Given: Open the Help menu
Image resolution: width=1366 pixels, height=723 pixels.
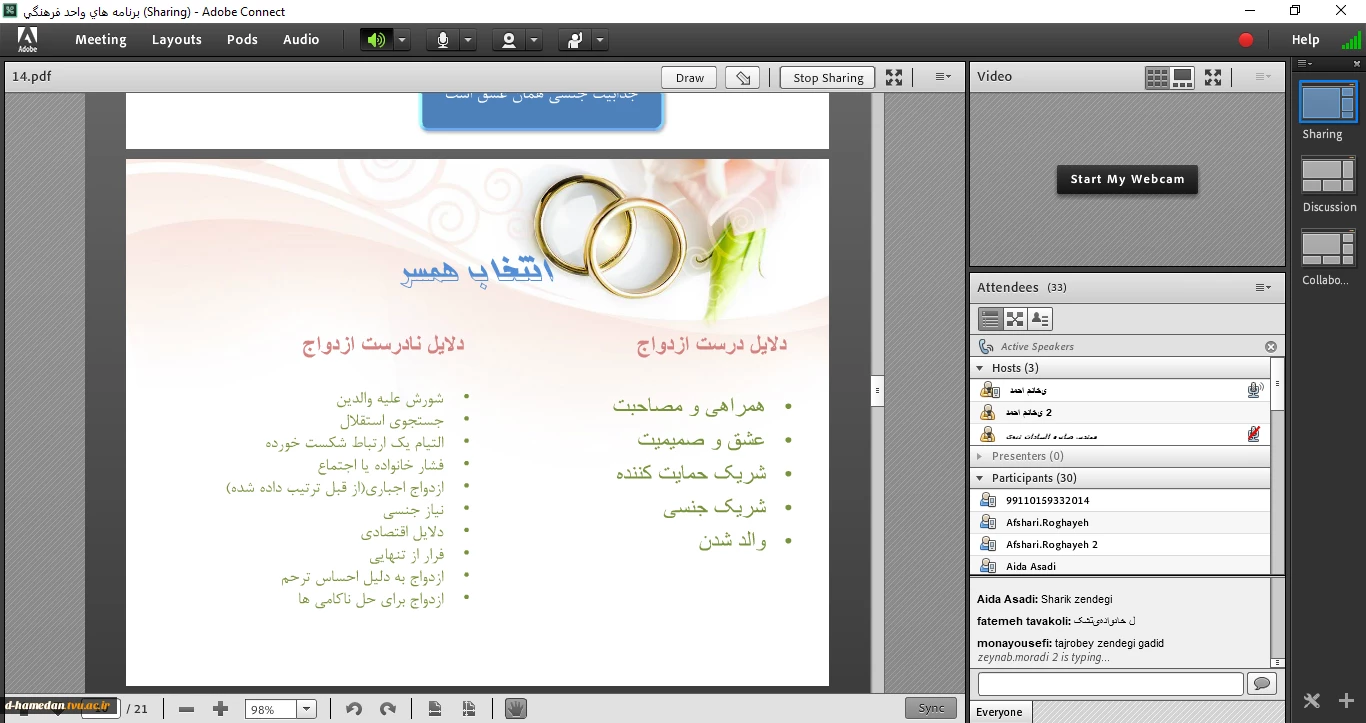Looking at the screenshot, I should pos(1306,40).
